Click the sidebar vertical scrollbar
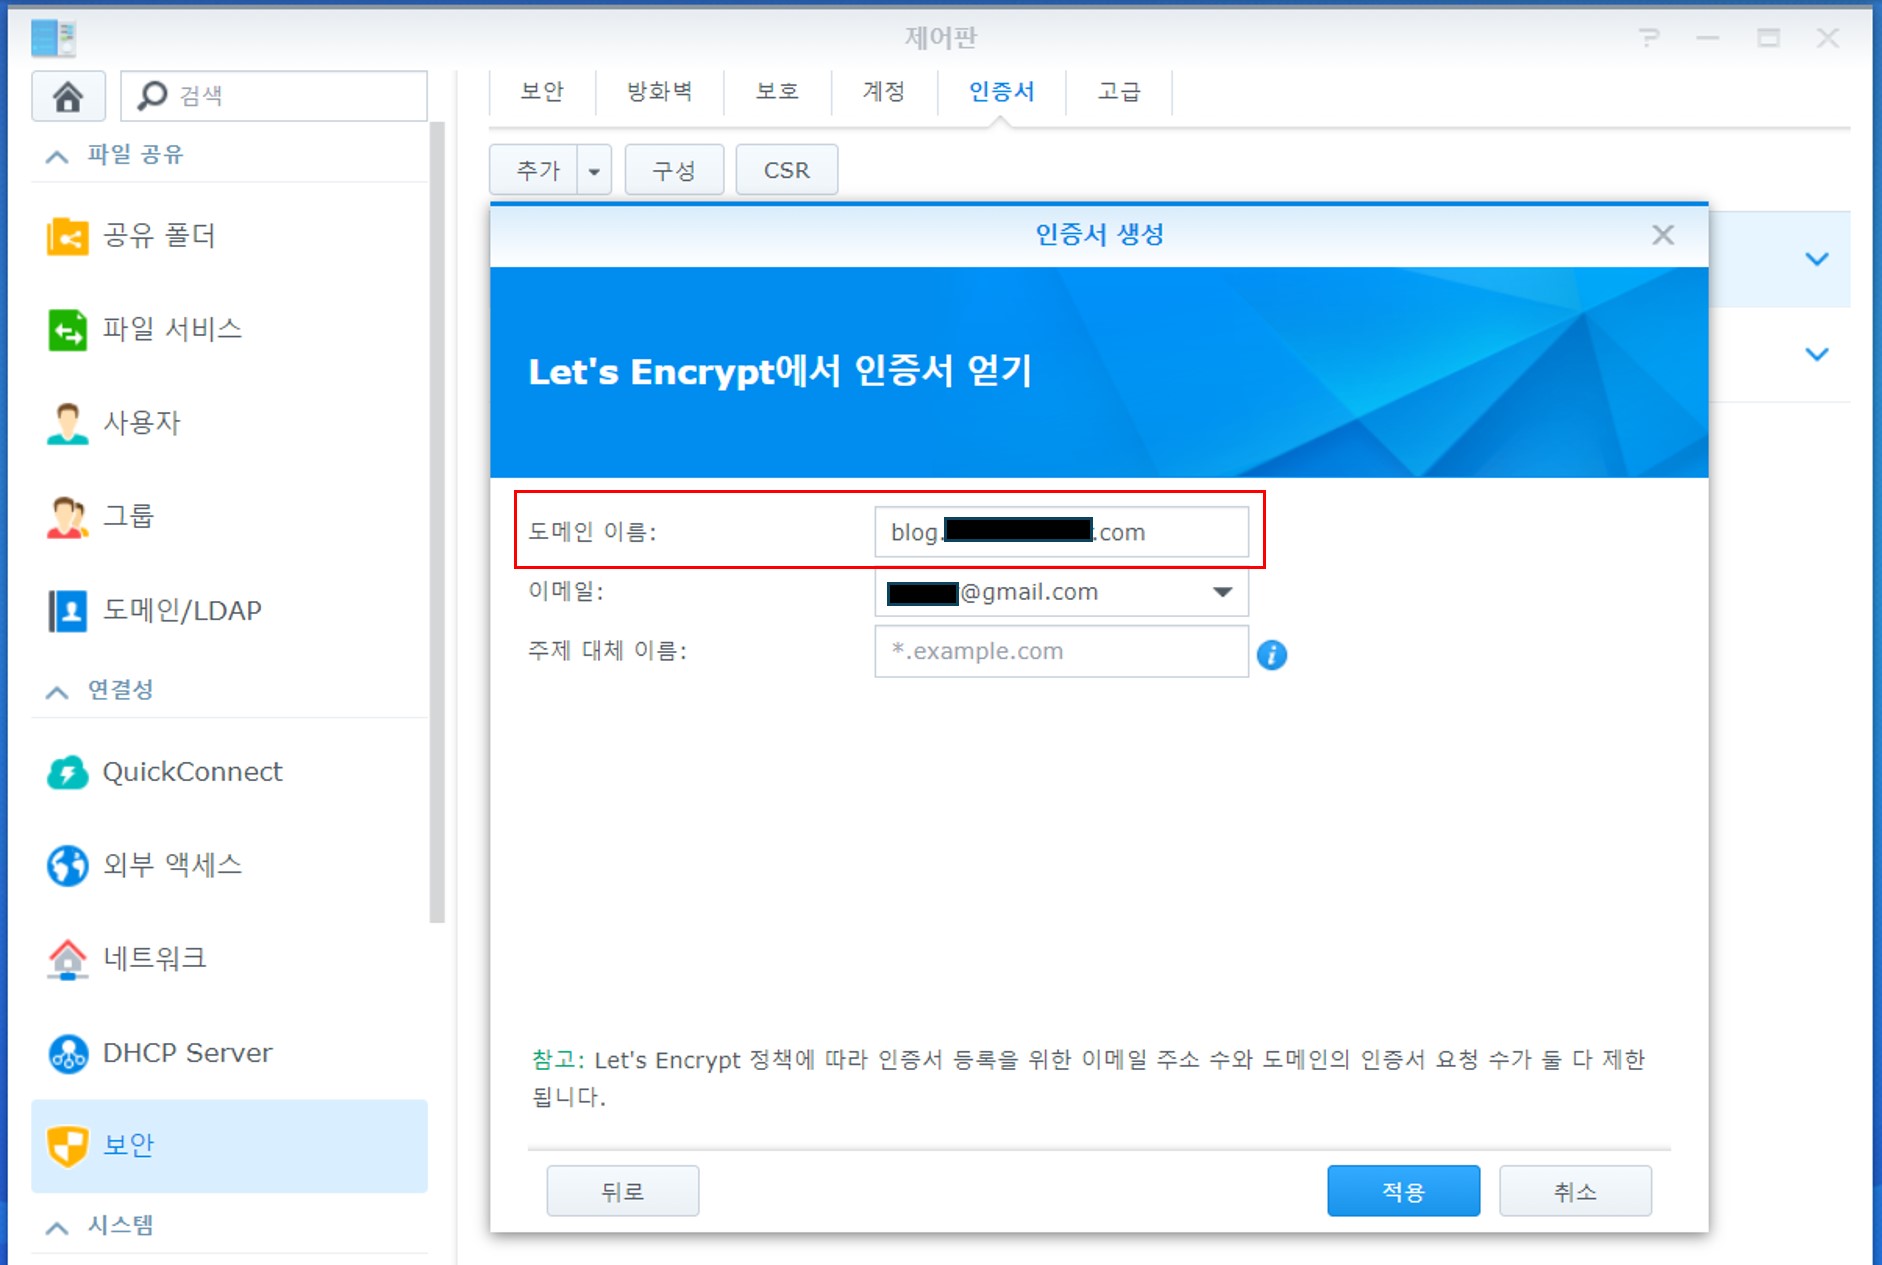 (436, 523)
